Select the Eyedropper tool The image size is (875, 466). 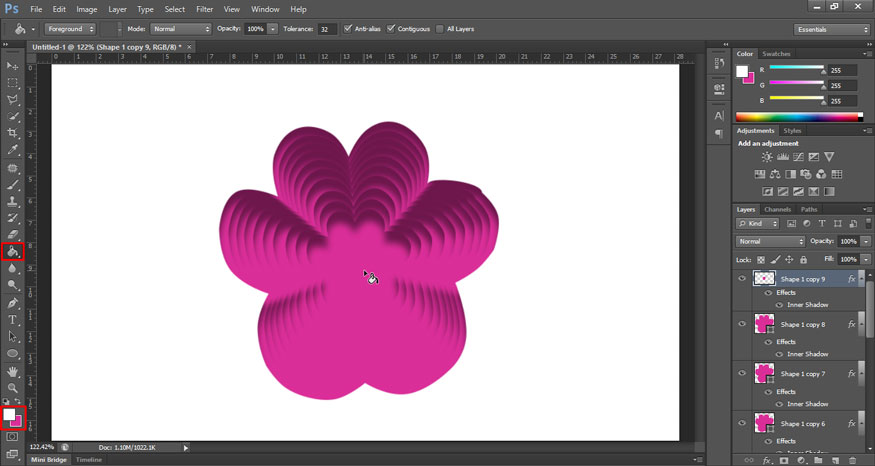point(13,150)
